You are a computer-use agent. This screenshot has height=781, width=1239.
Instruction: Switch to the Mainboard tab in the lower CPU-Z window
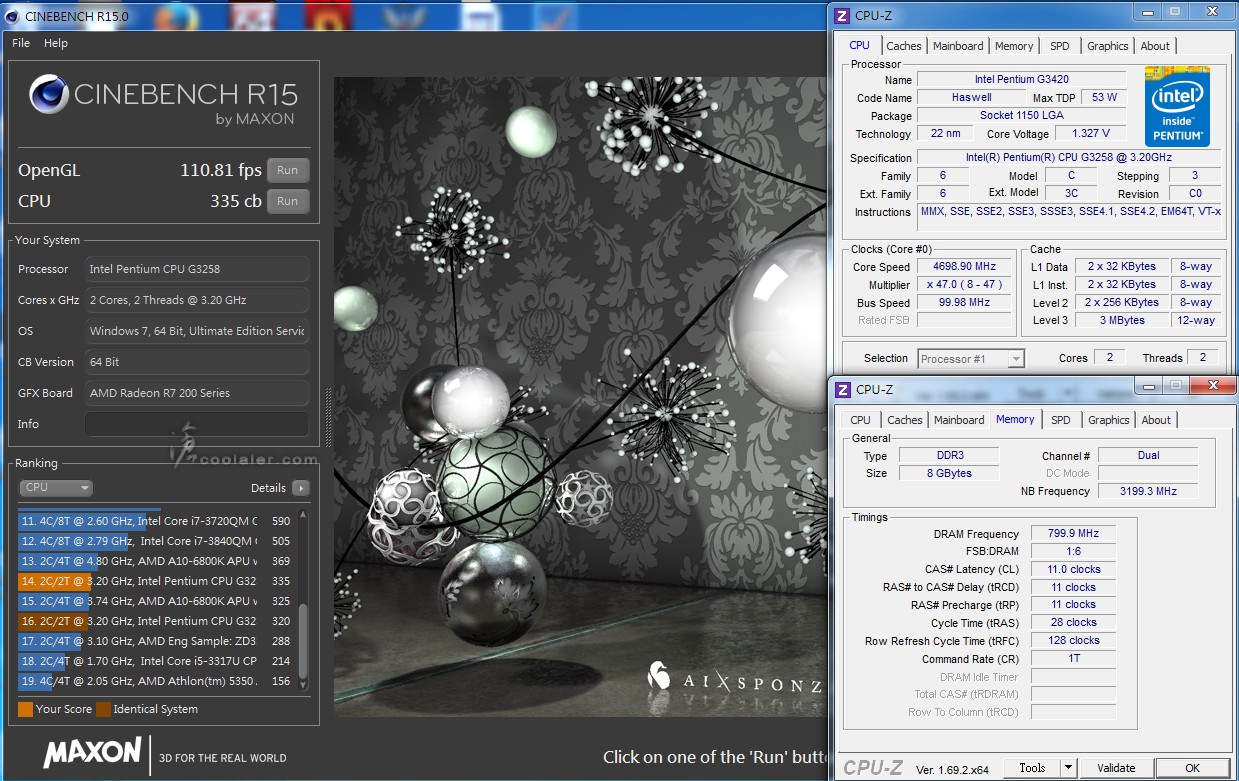(959, 420)
